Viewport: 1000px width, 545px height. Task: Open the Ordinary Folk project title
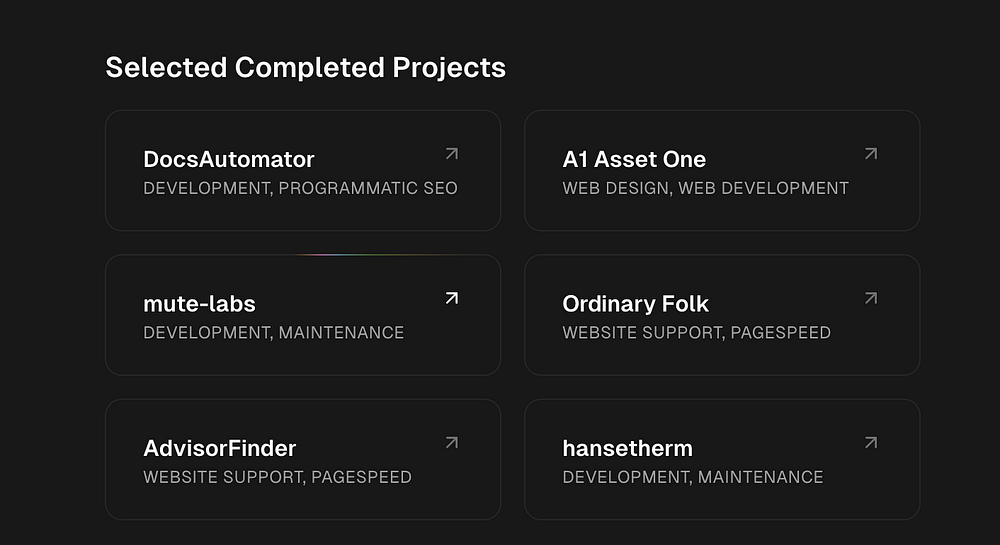[636, 303]
